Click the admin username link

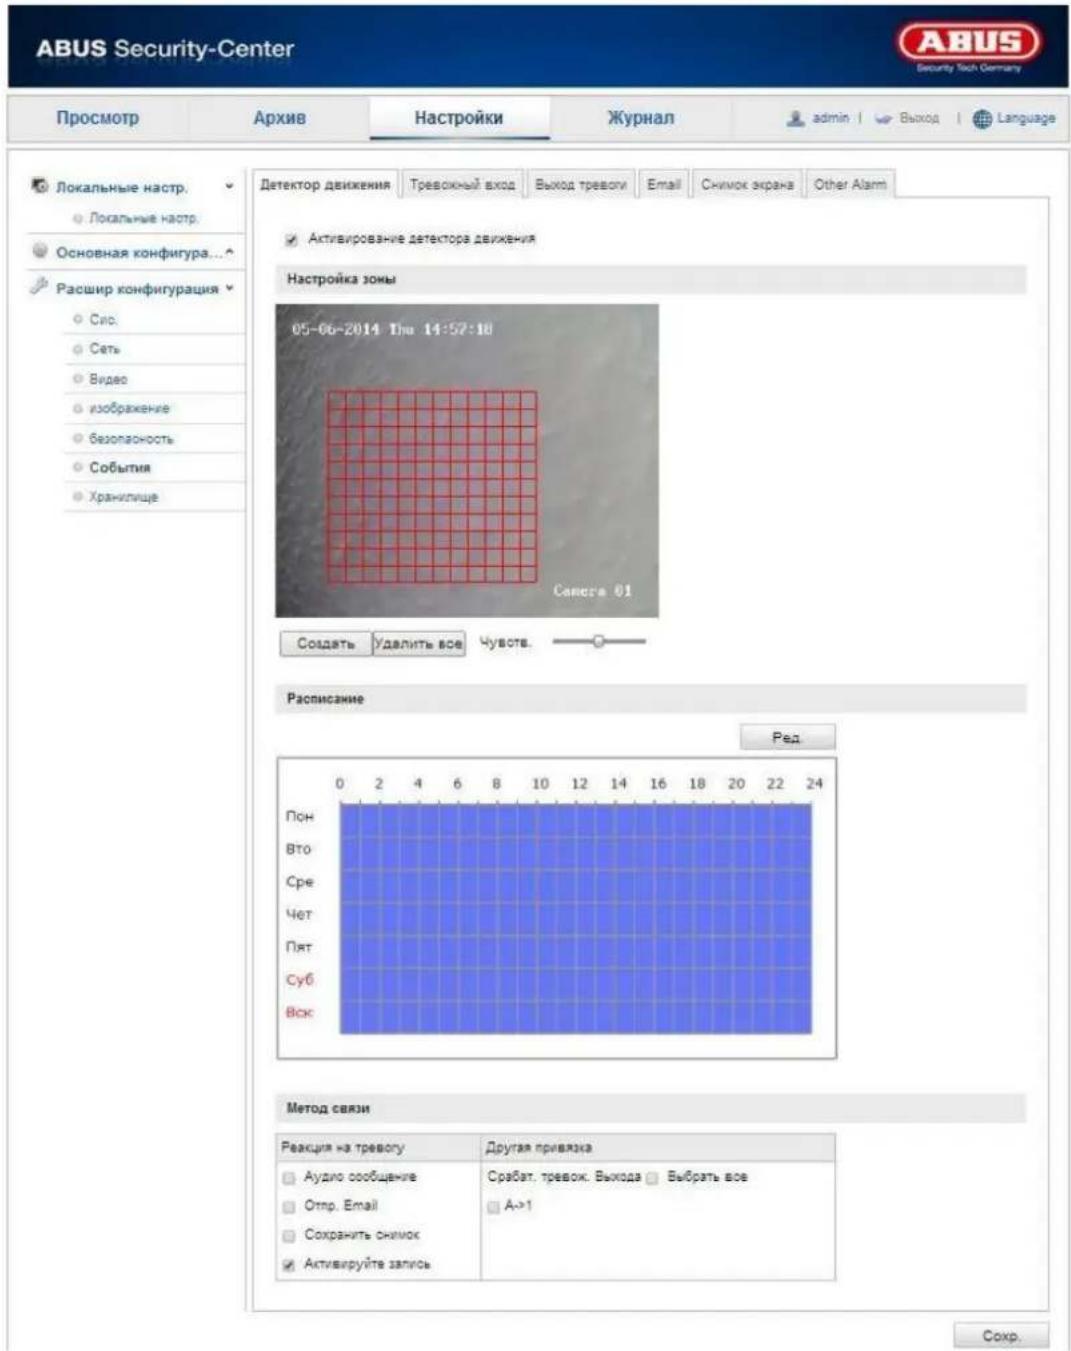tap(831, 118)
